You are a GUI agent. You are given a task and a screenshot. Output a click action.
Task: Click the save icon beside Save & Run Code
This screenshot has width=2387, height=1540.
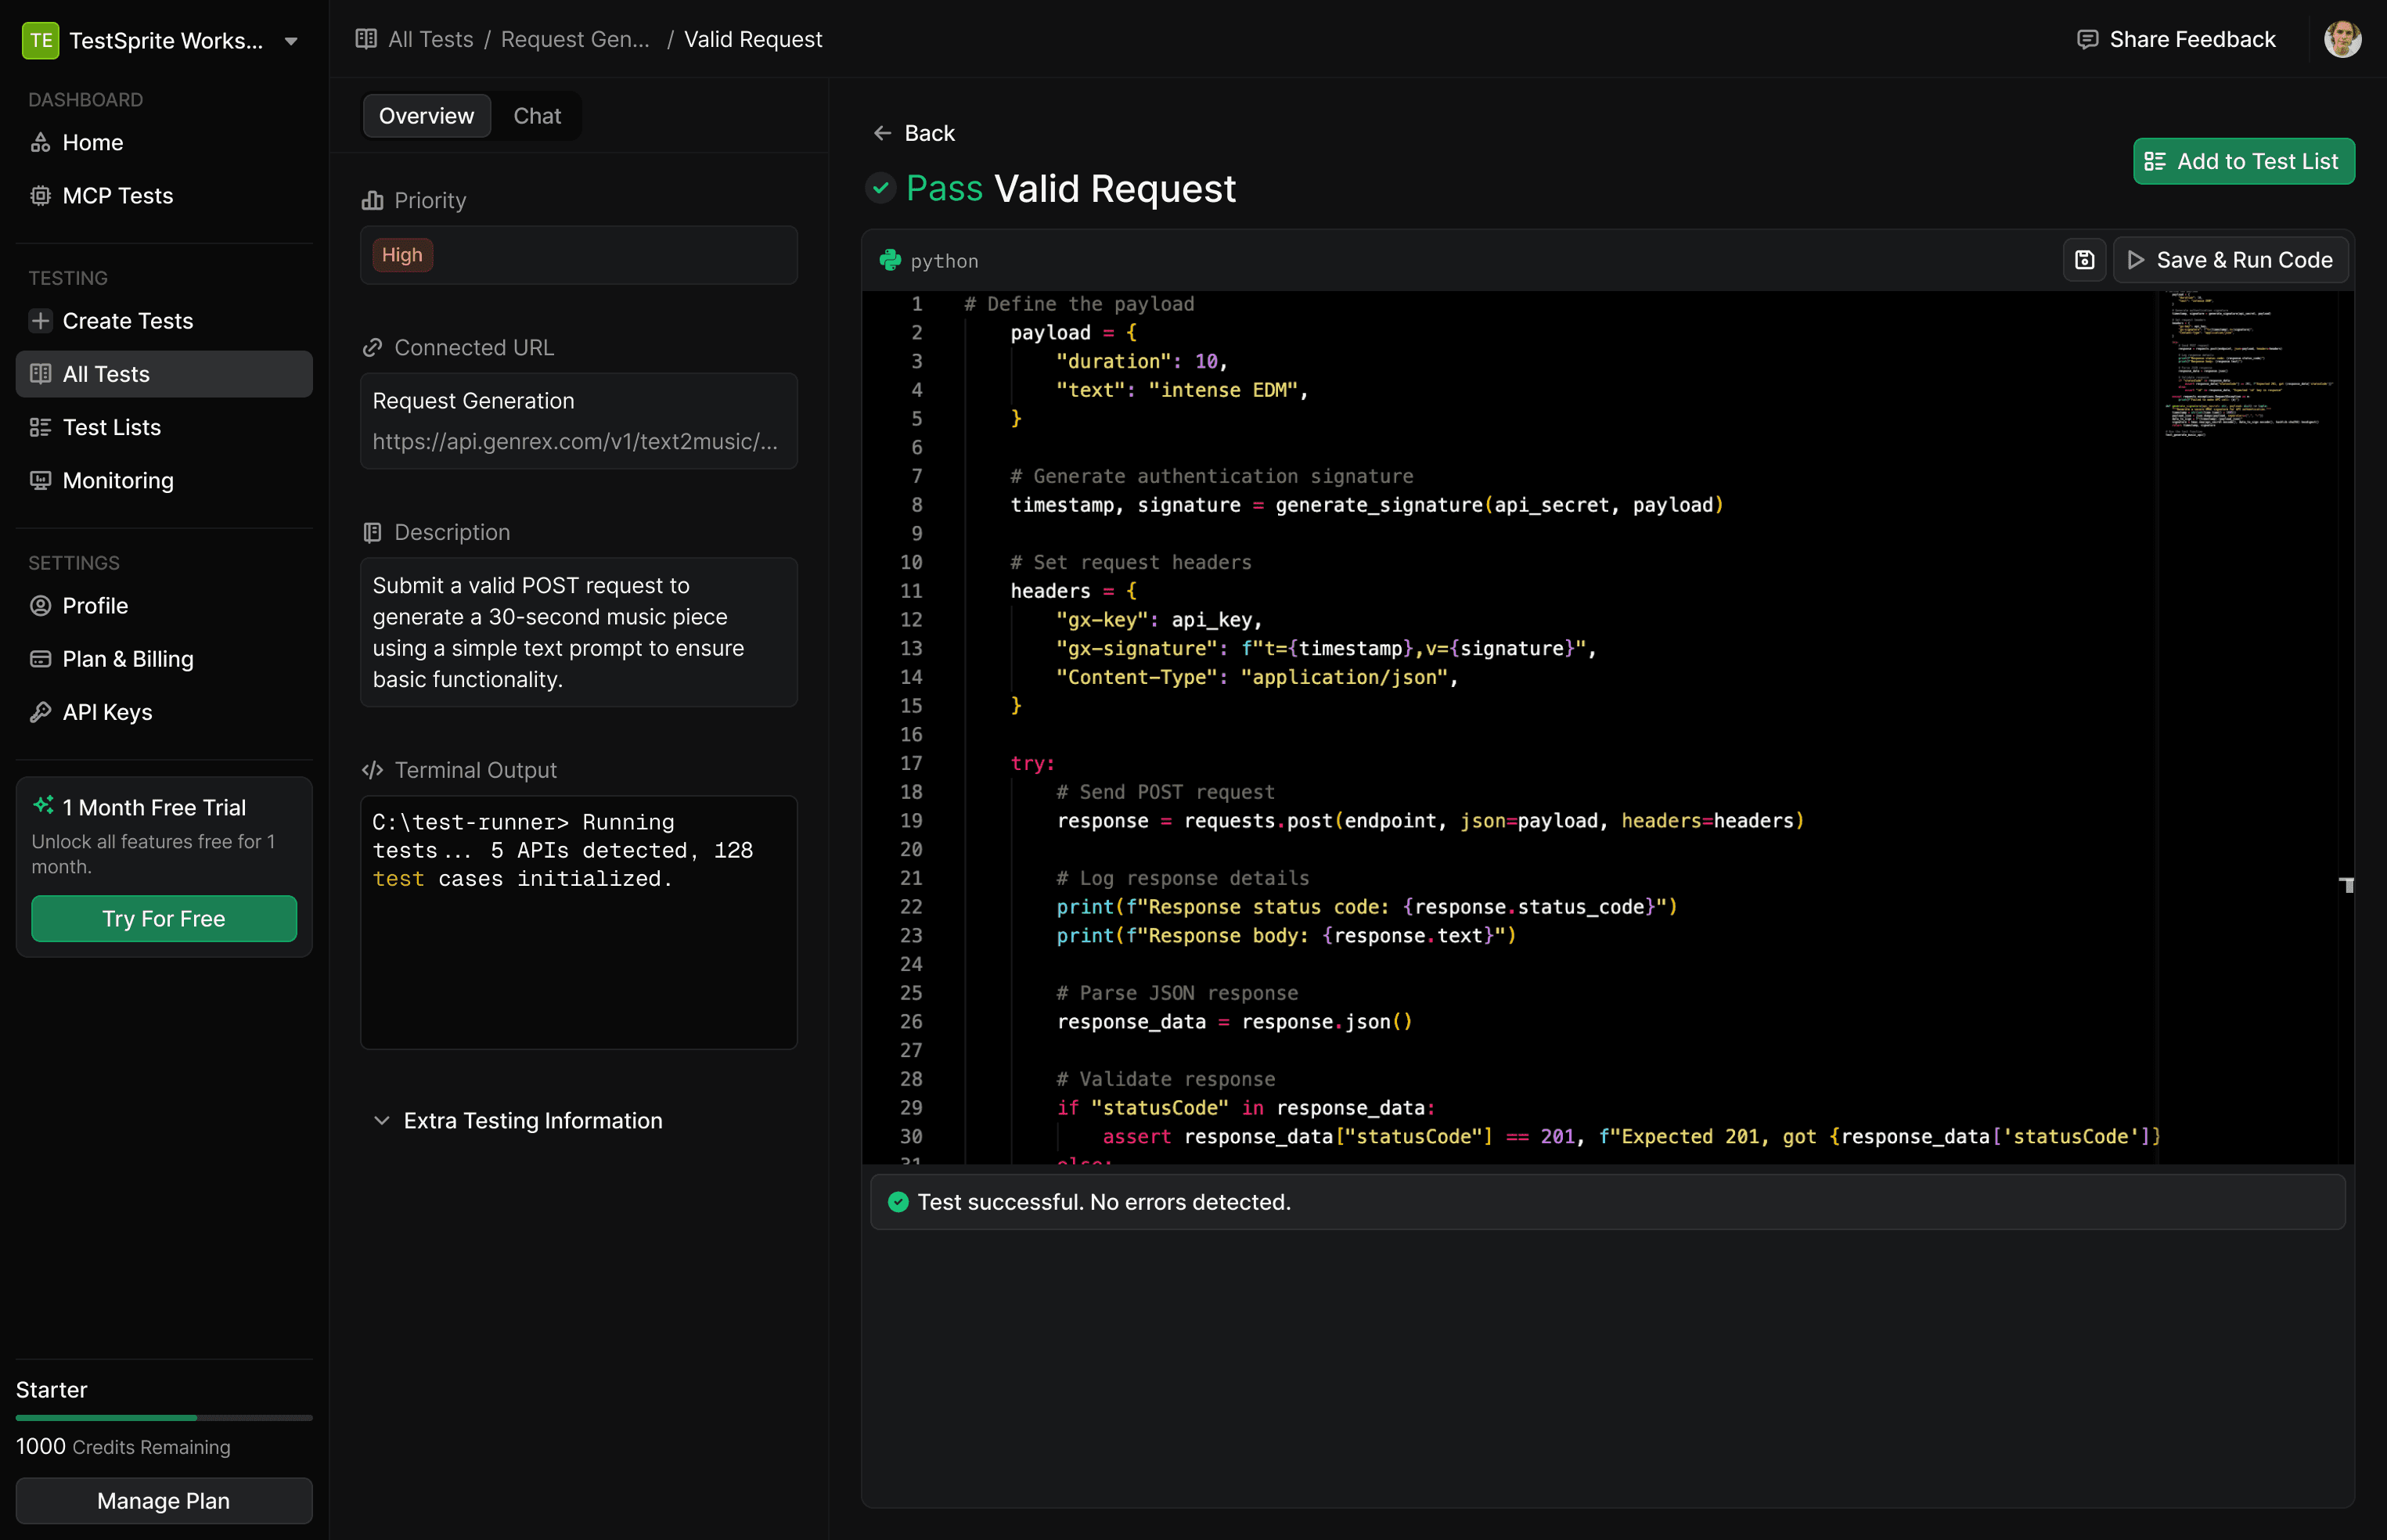coord(2084,260)
